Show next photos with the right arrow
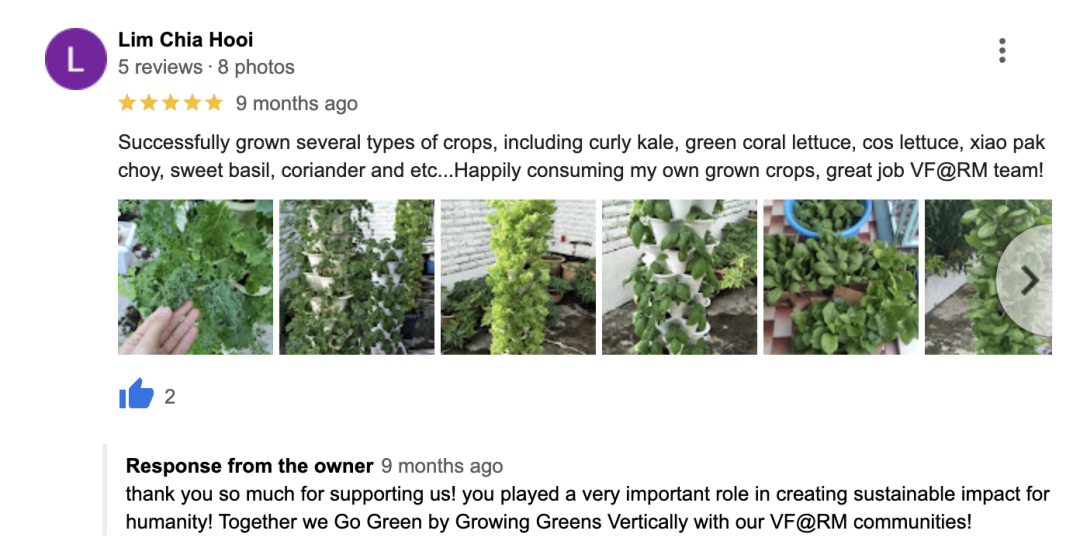Image resolution: width=1080 pixels, height=548 pixels. pyautogui.click(x=1029, y=281)
